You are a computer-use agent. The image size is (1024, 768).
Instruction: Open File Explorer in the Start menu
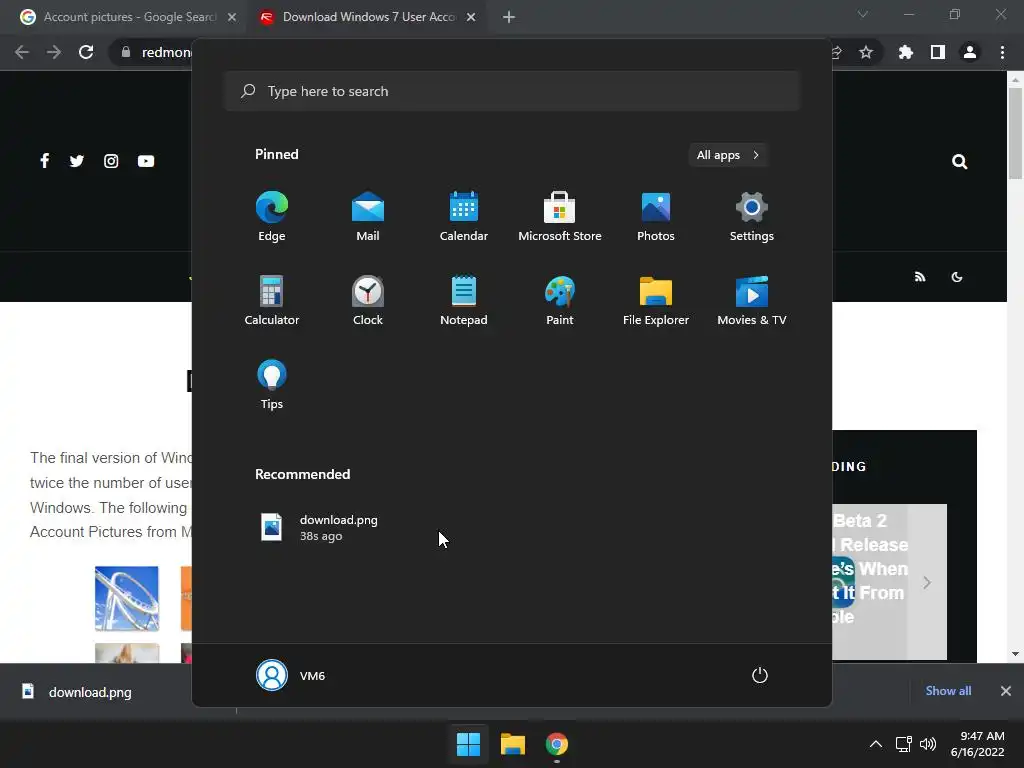point(656,300)
